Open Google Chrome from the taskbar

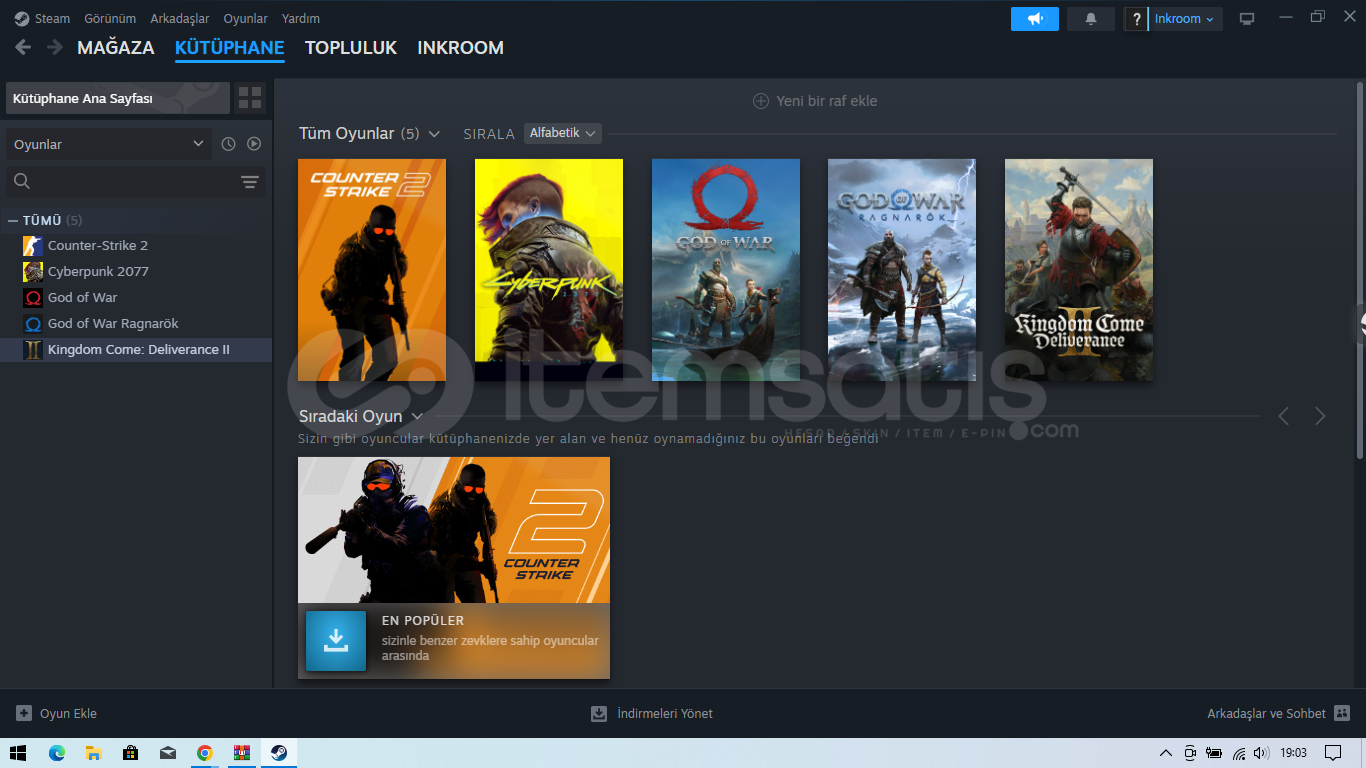point(205,753)
